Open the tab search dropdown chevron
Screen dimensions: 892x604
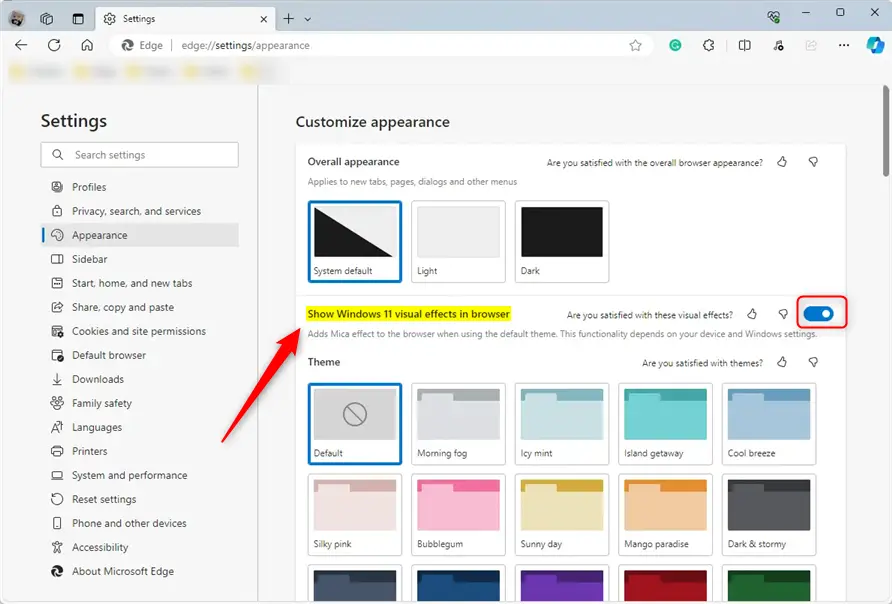point(308,19)
